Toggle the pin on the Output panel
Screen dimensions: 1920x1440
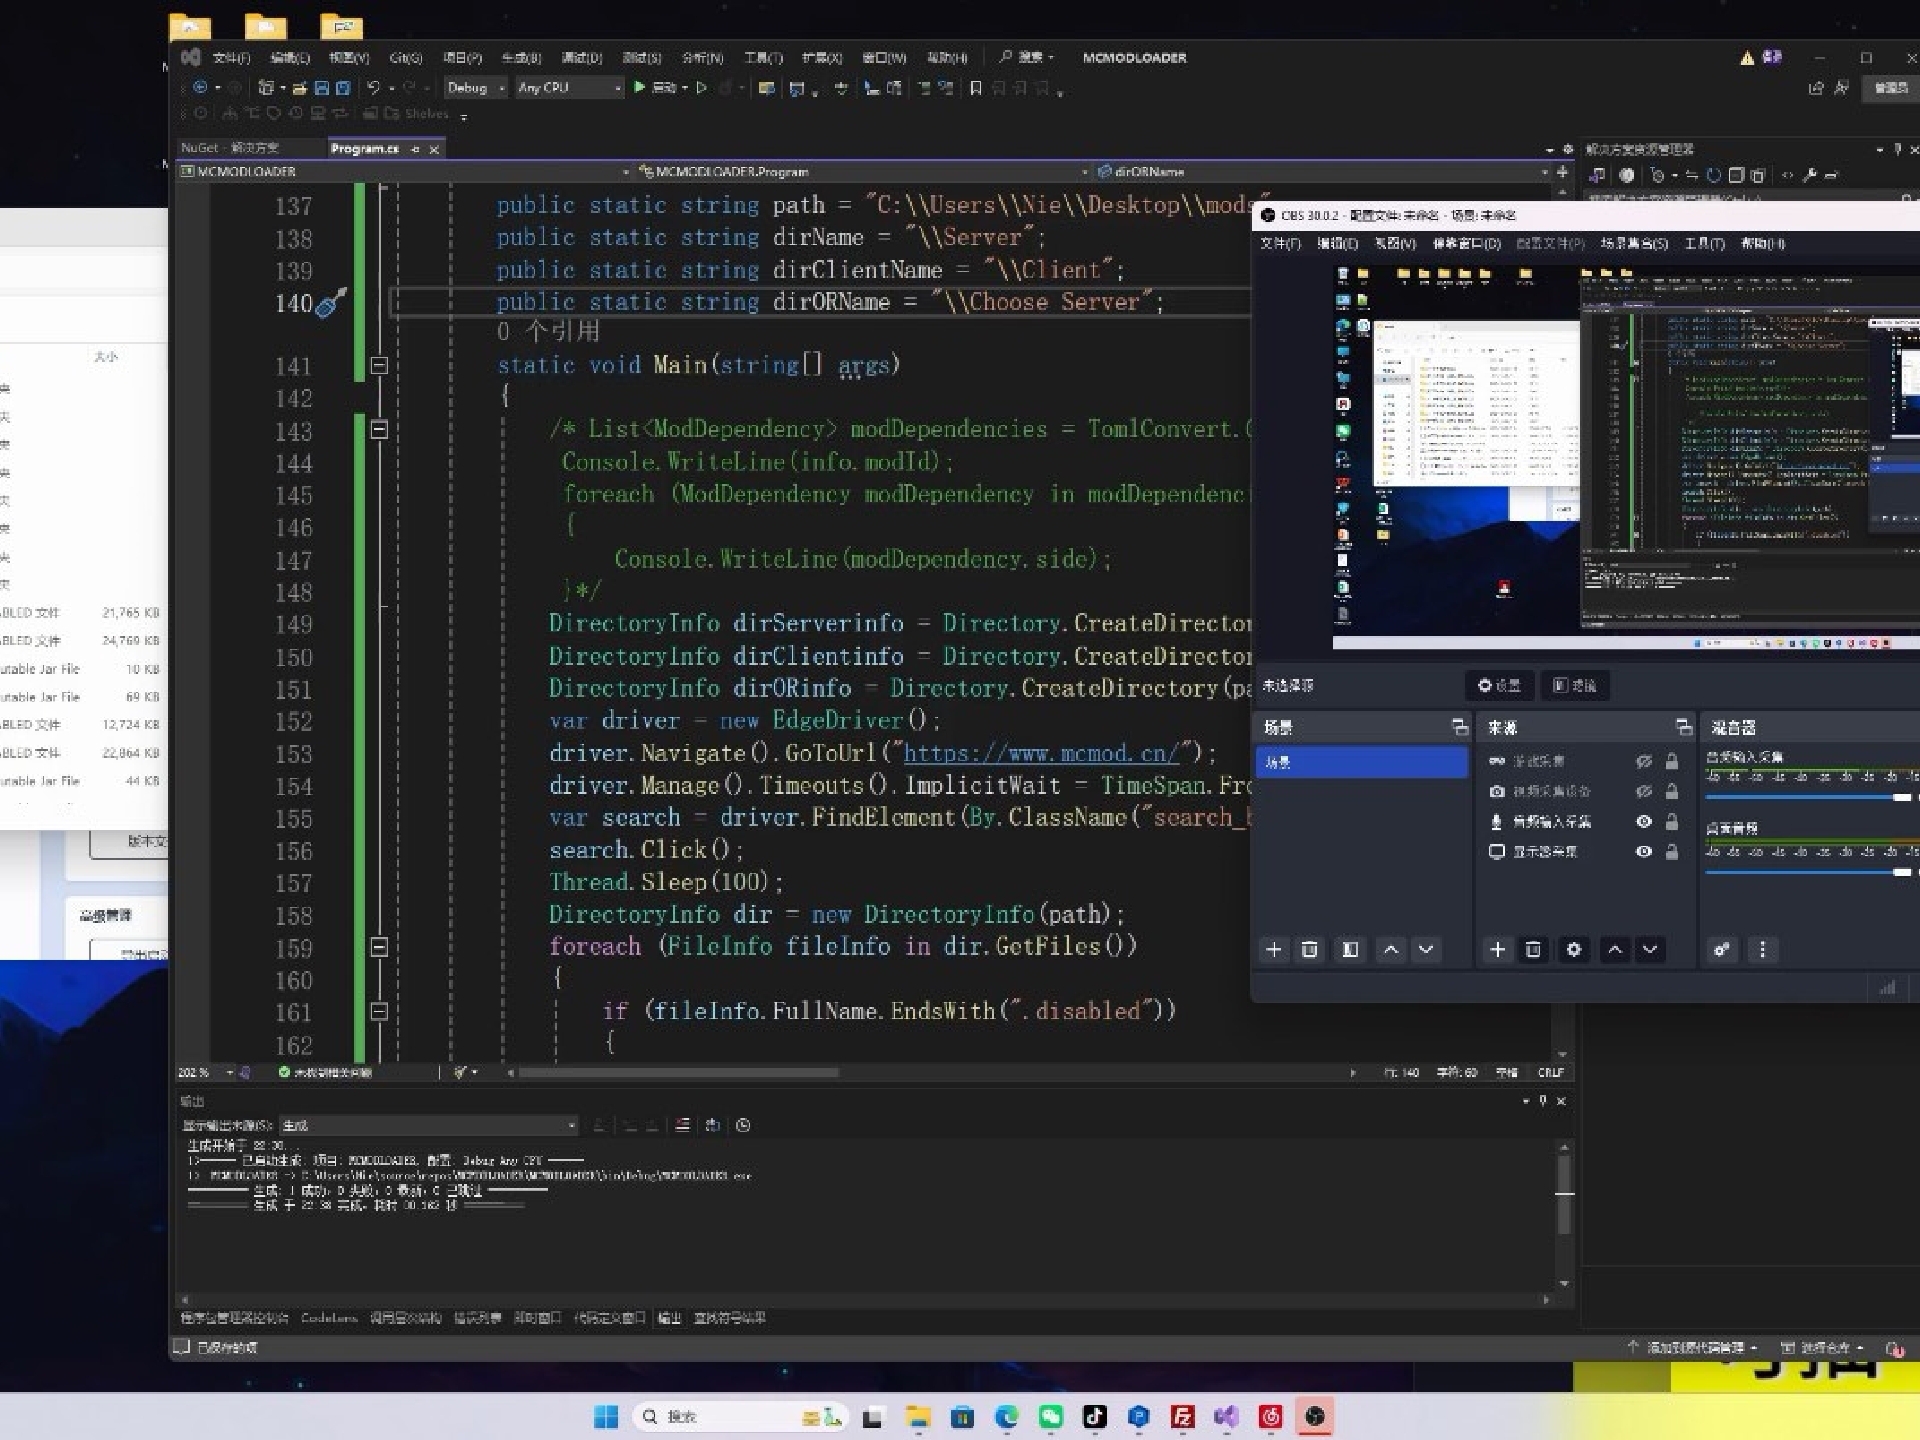point(1543,1101)
